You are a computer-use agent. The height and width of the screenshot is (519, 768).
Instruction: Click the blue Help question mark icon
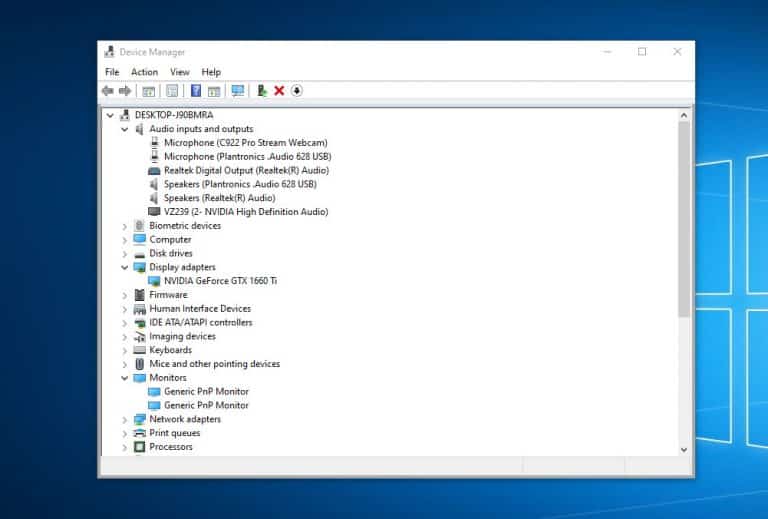(196, 91)
